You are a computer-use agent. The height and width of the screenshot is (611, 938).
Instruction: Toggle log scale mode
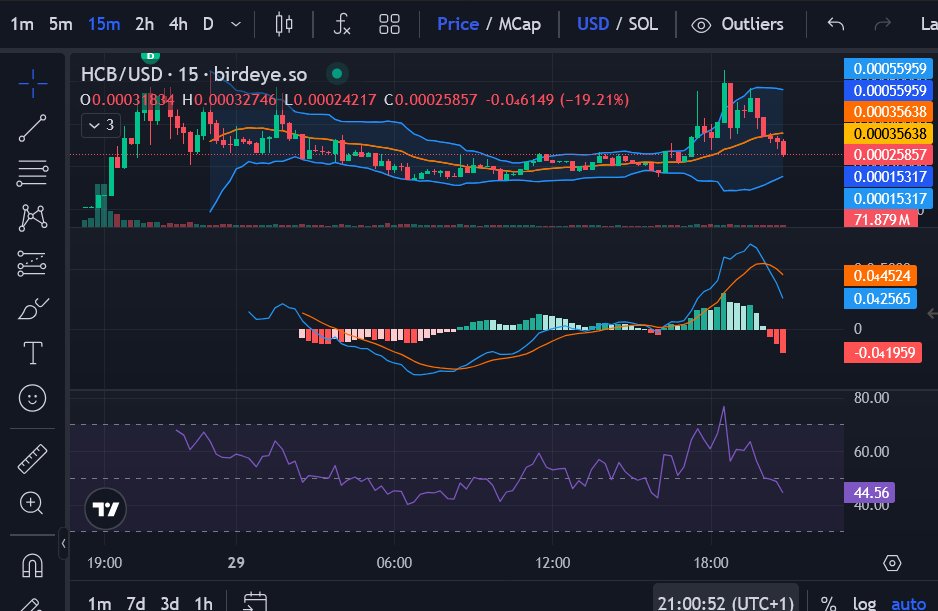coord(864,603)
